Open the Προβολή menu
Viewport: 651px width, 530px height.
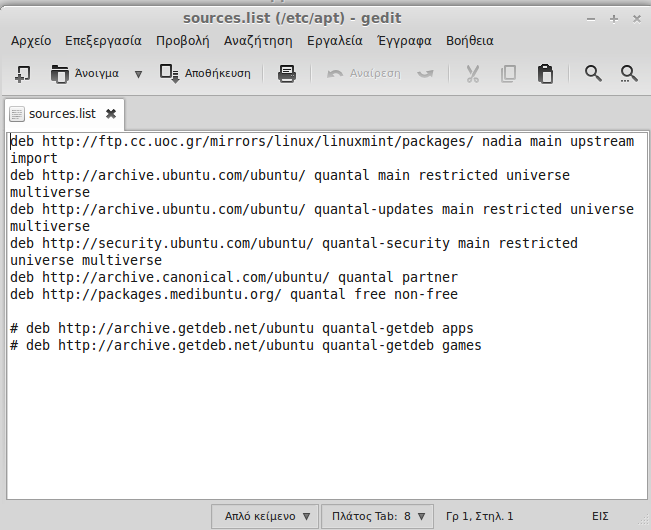coord(183,41)
